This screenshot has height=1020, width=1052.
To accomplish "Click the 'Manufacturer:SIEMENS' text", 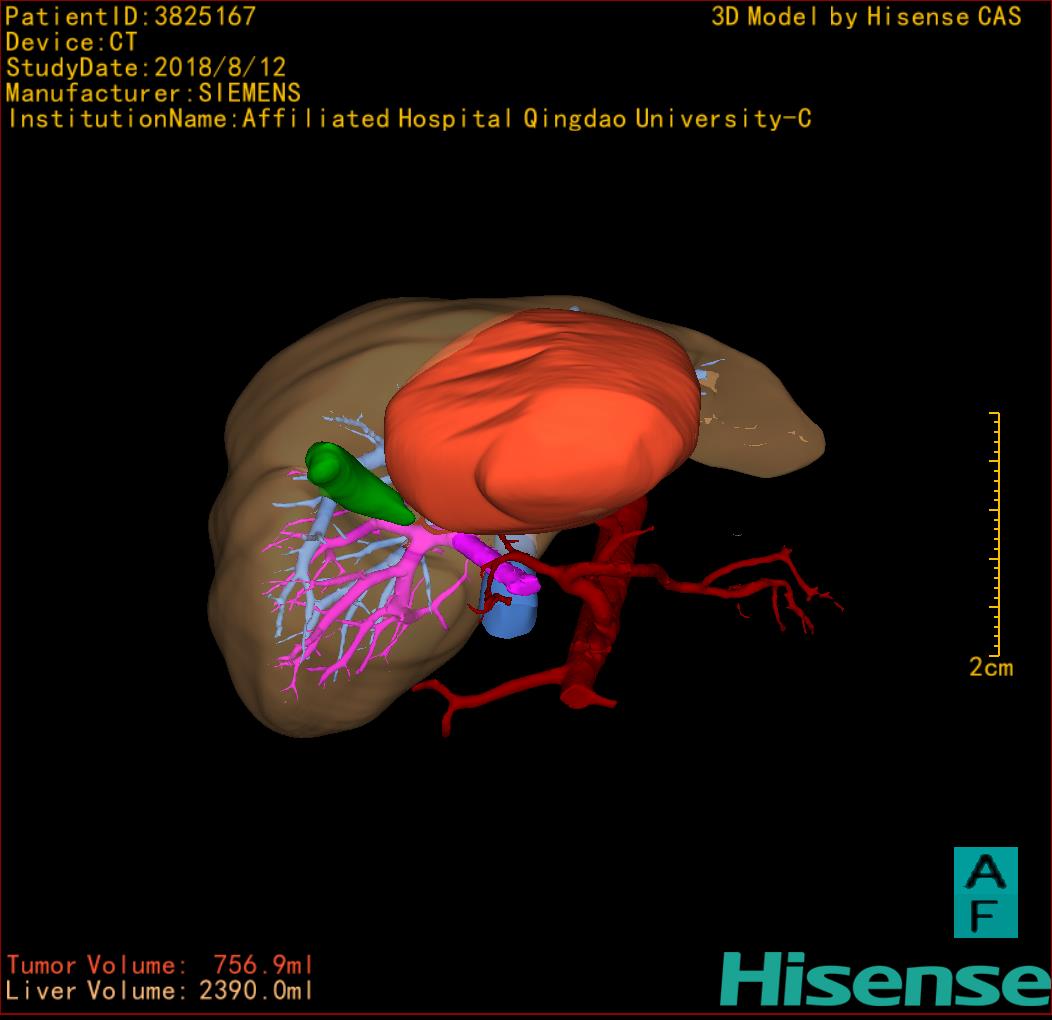I will point(153,93).
